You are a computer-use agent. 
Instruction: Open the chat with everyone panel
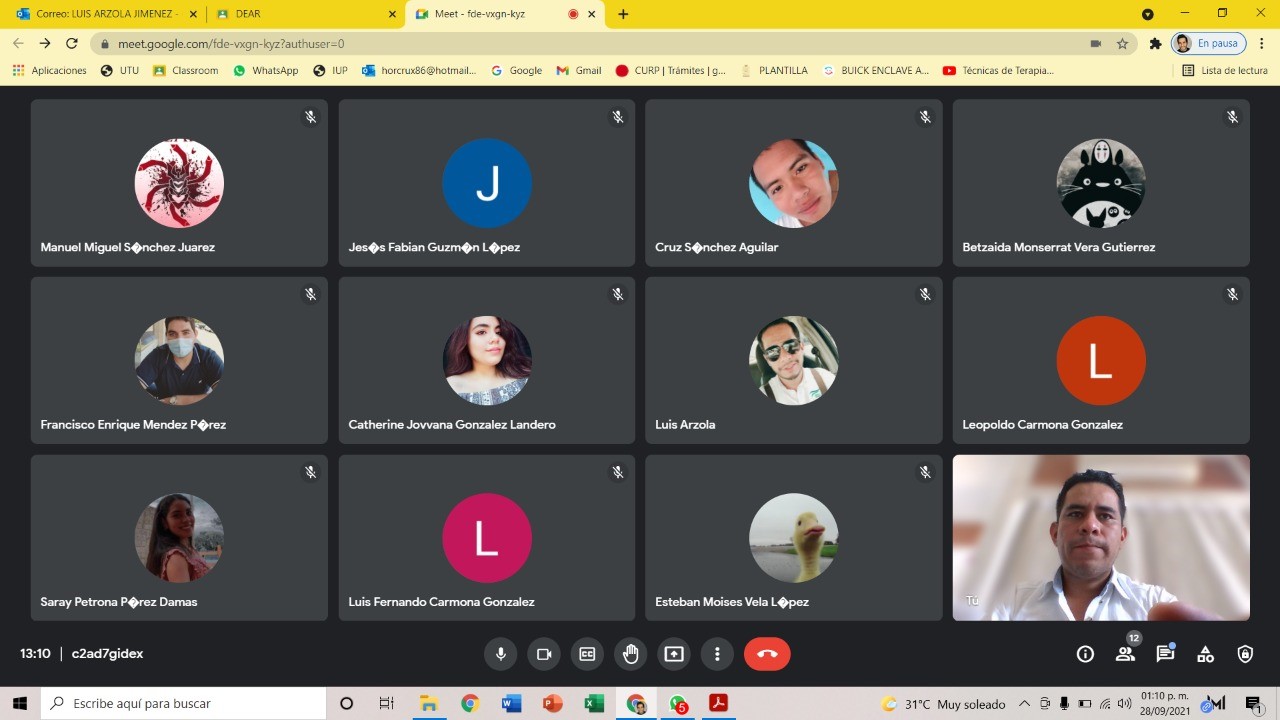[x=1165, y=654]
